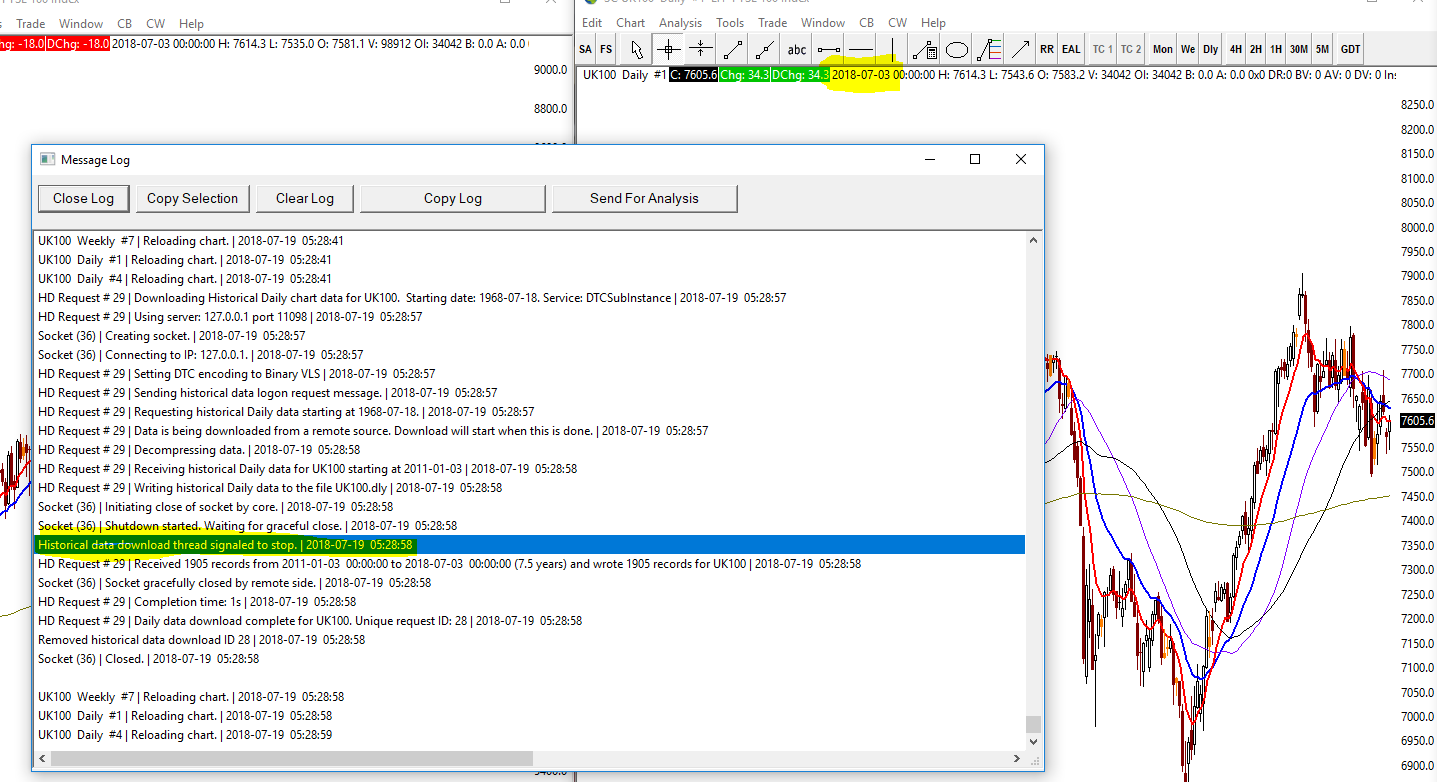The height and width of the screenshot is (782, 1437).
Task: Select the highlighted 'Historical data download thread signaled' line
Action: pyautogui.click(x=530, y=545)
